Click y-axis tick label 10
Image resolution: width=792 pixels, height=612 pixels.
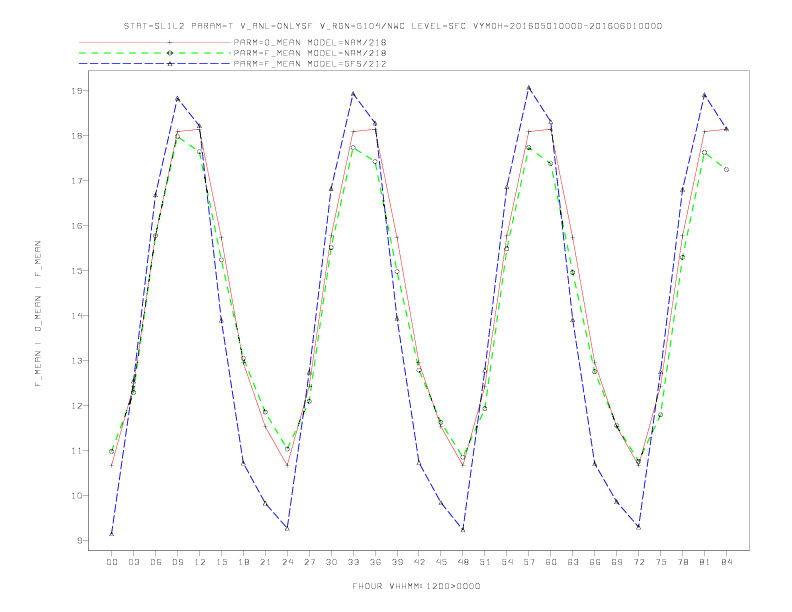click(x=77, y=495)
